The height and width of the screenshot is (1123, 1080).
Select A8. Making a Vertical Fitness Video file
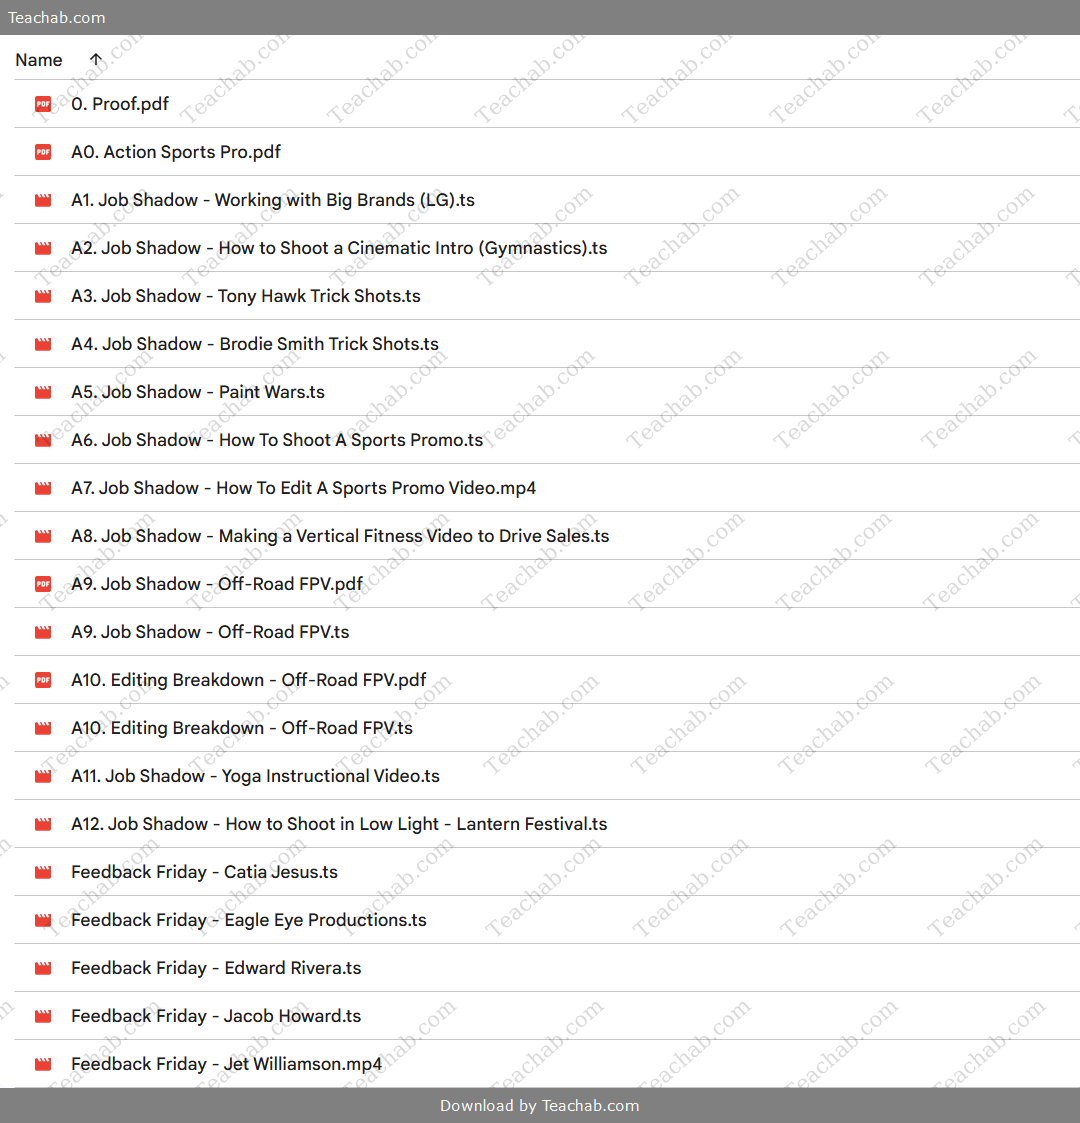pos(340,536)
